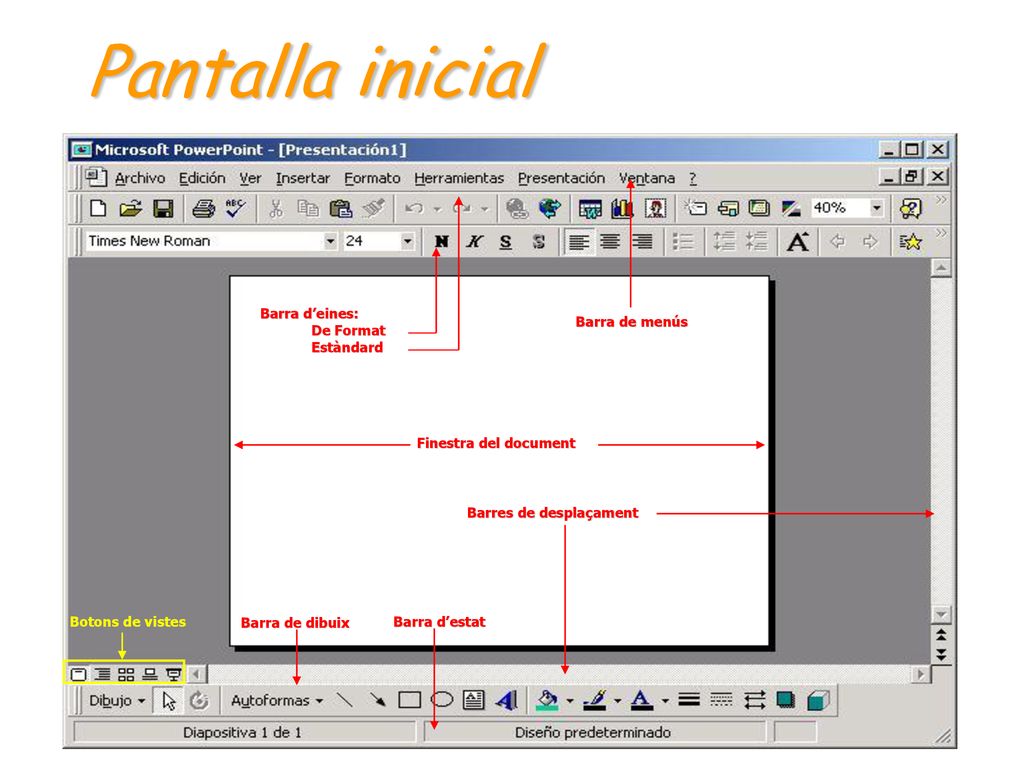Add a new slide icon
1024x768 pixels.
pos(696,208)
